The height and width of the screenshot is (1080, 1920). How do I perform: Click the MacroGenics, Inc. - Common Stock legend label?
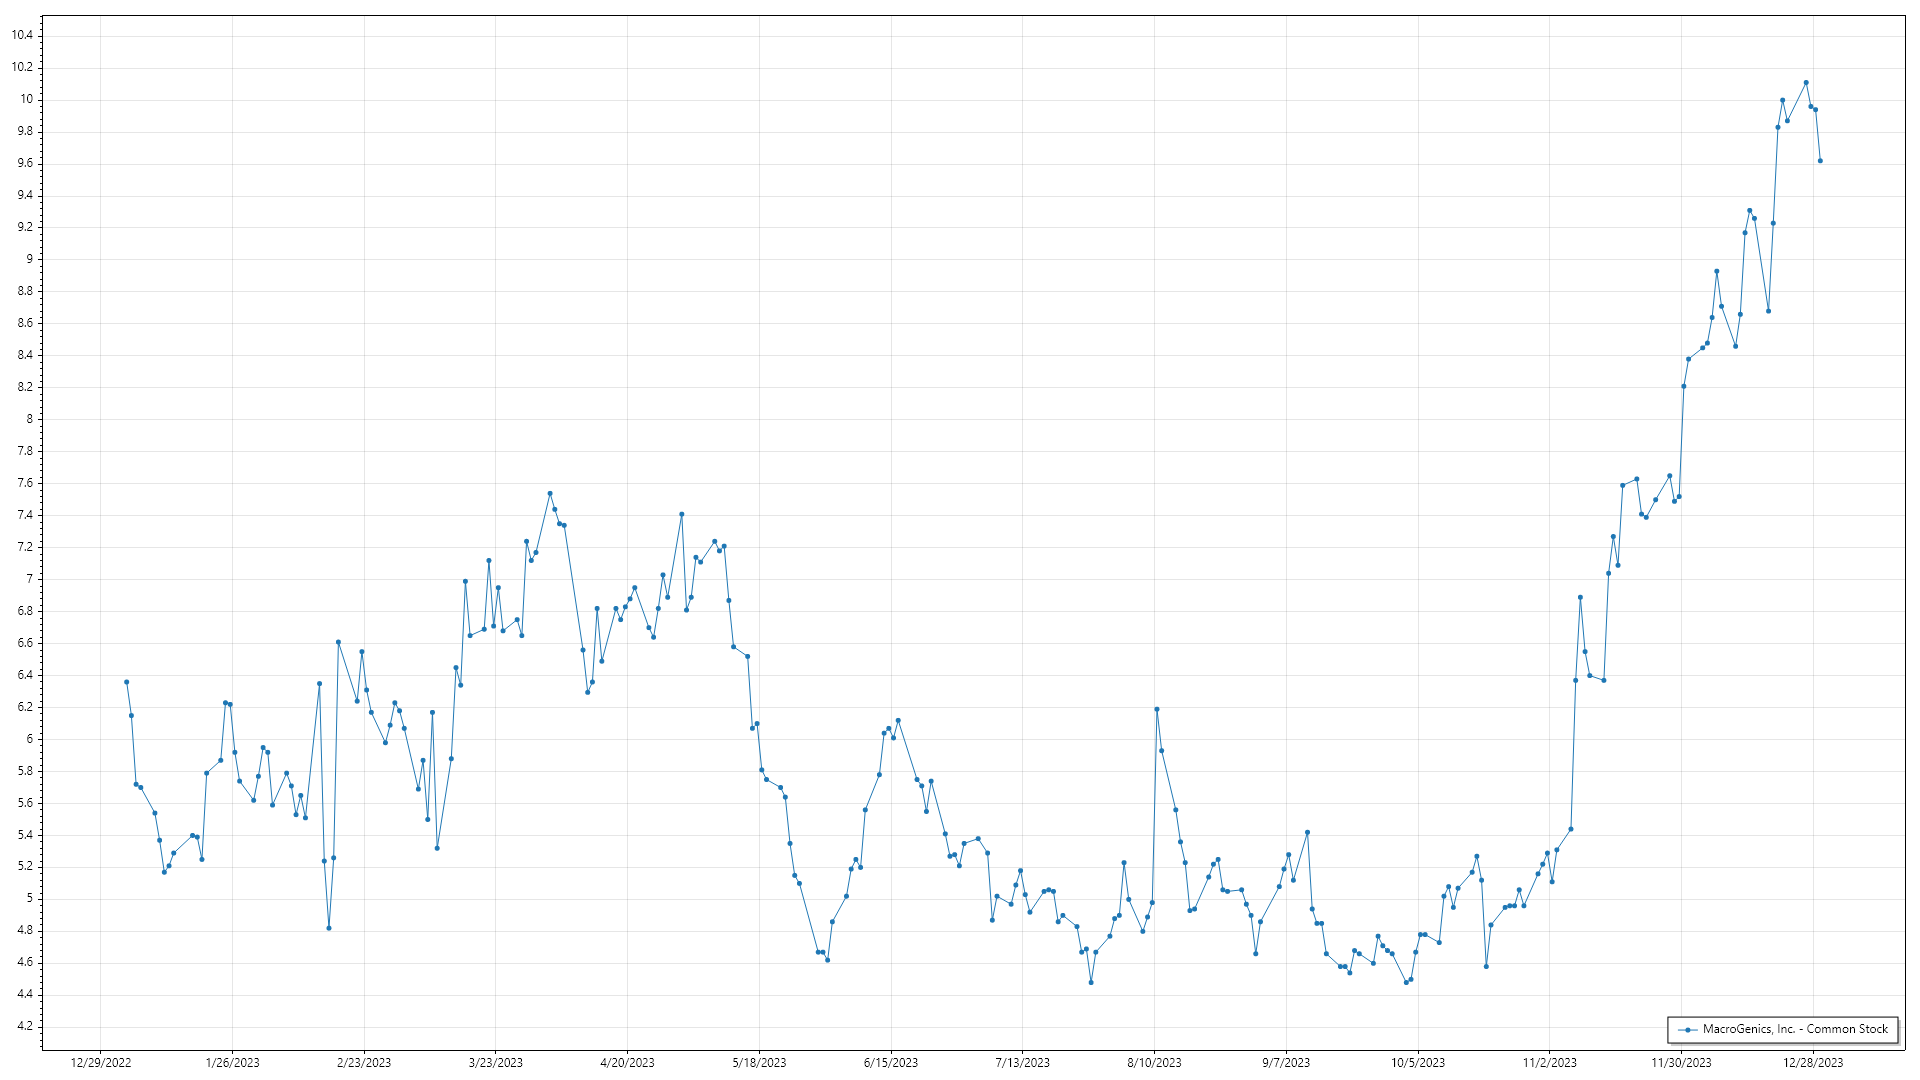click(1796, 1029)
